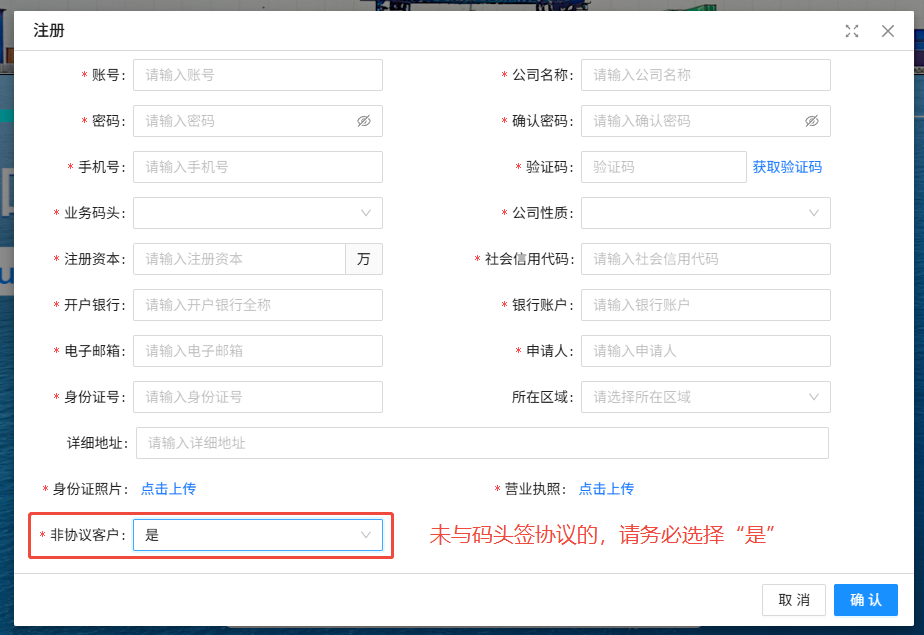This screenshot has height=635, width=924.
Task: Expand the 公司性质 dropdown
Action: pyautogui.click(x=705, y=213)
